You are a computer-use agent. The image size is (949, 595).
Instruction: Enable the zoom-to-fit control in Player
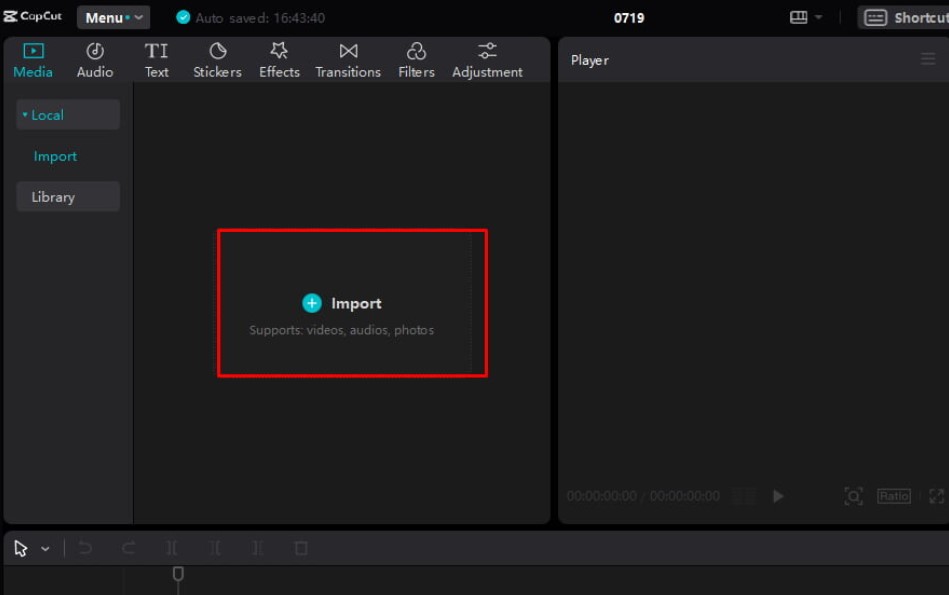(853, 496)
